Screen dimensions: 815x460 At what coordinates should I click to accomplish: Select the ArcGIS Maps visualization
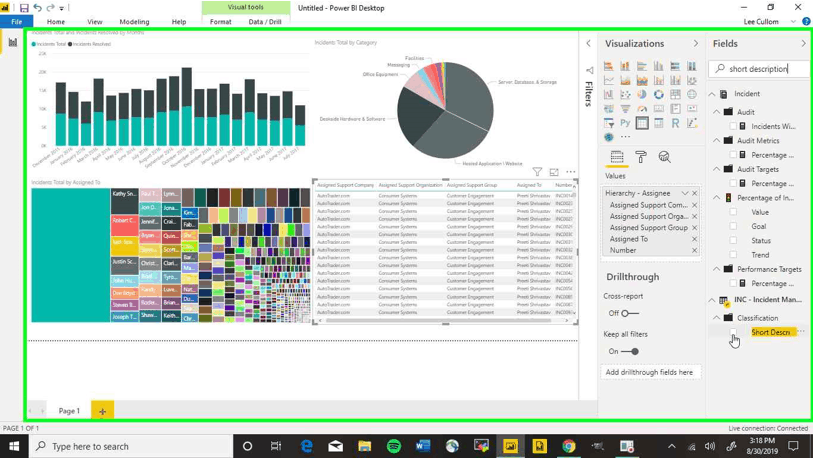point(609,137)
